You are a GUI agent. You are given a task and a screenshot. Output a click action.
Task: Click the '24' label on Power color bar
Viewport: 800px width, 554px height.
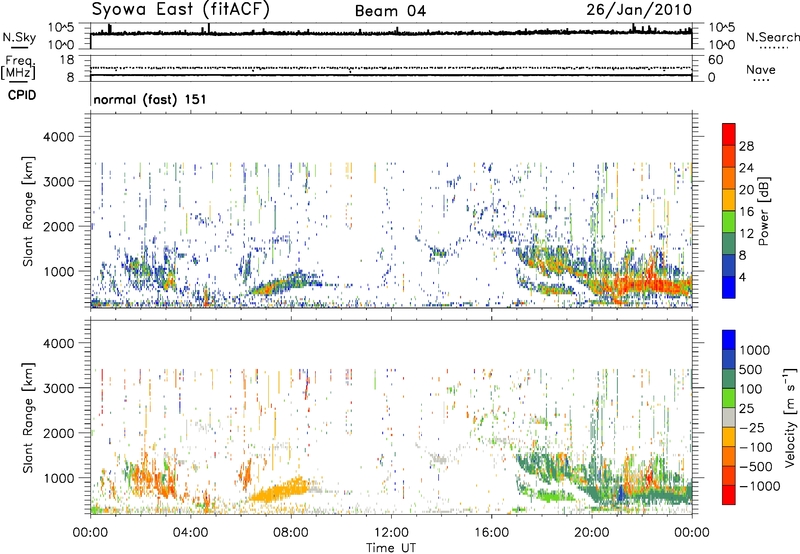click(746, 168)
